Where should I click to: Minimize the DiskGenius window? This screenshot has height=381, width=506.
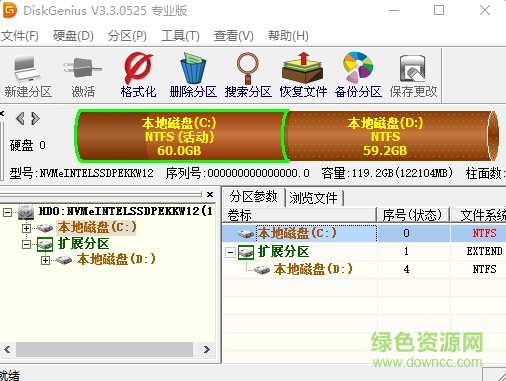[x=394, y=10]
